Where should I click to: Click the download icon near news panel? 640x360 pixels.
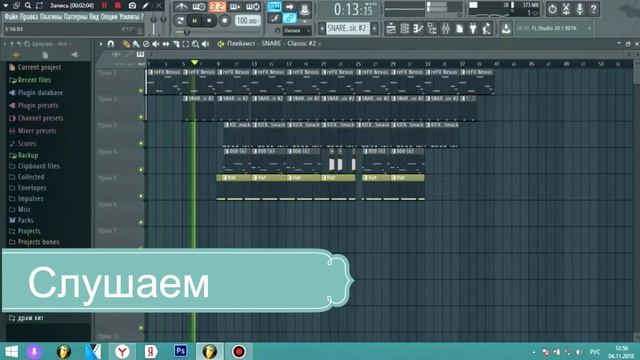[506, 28]
